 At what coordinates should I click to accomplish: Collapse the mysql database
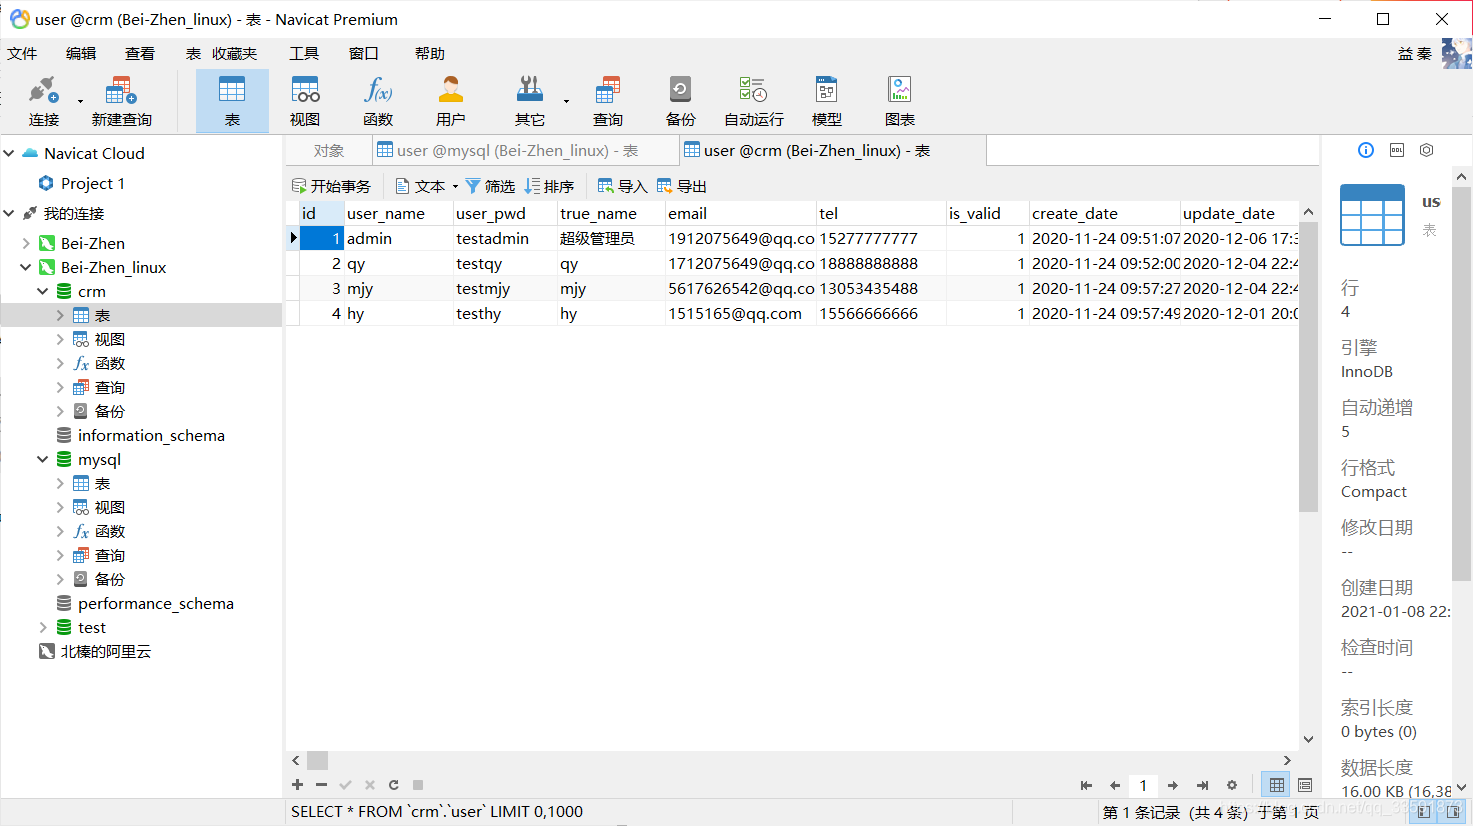43,459
